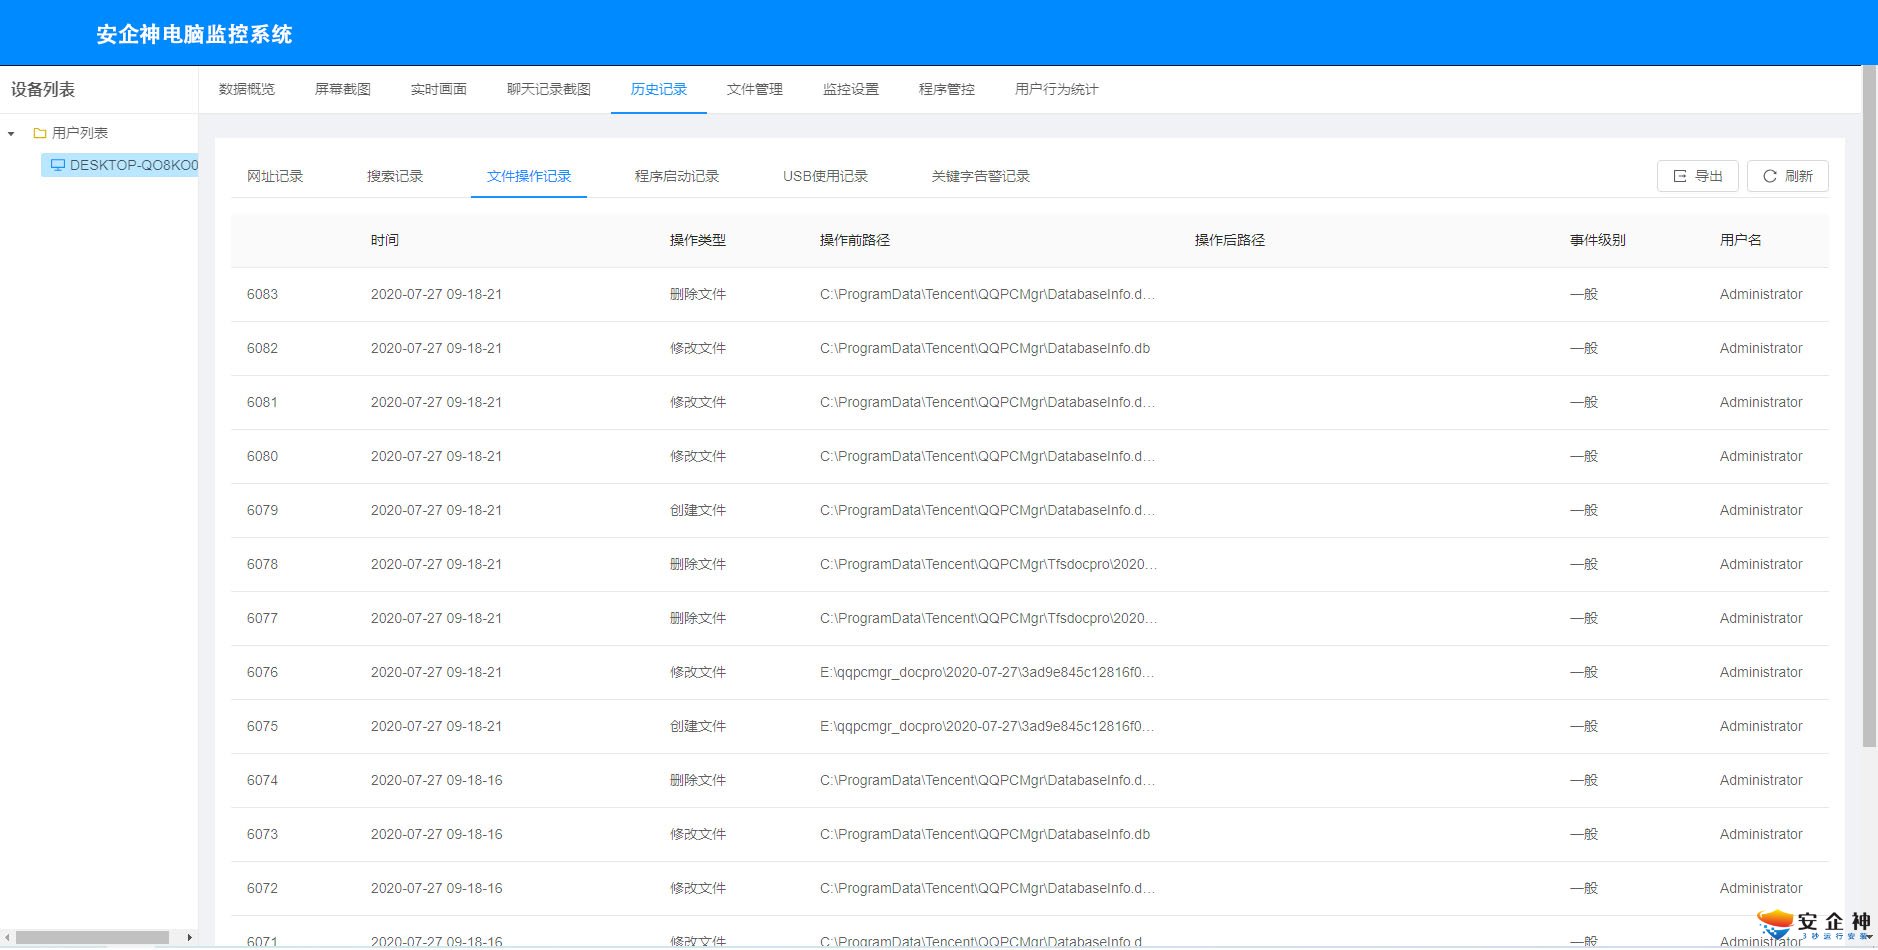
Task: Click the folder icon next to 用户列表
Action: [40, 133]
